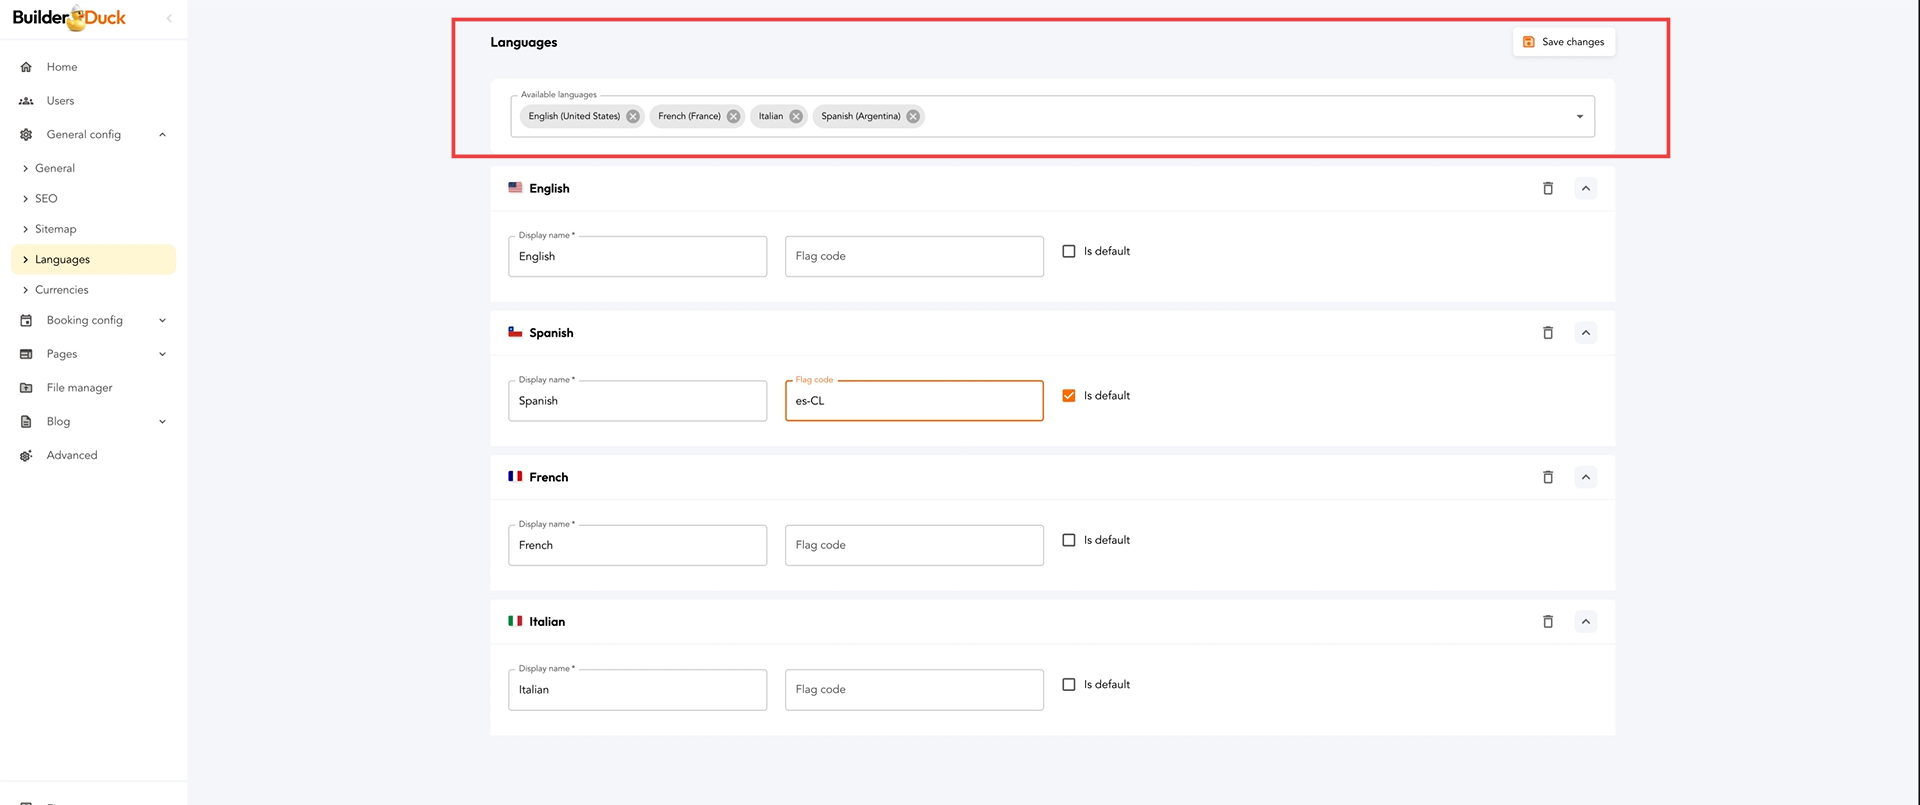Open the File manager page
The image size is (1920, 805).
[79, 388]
